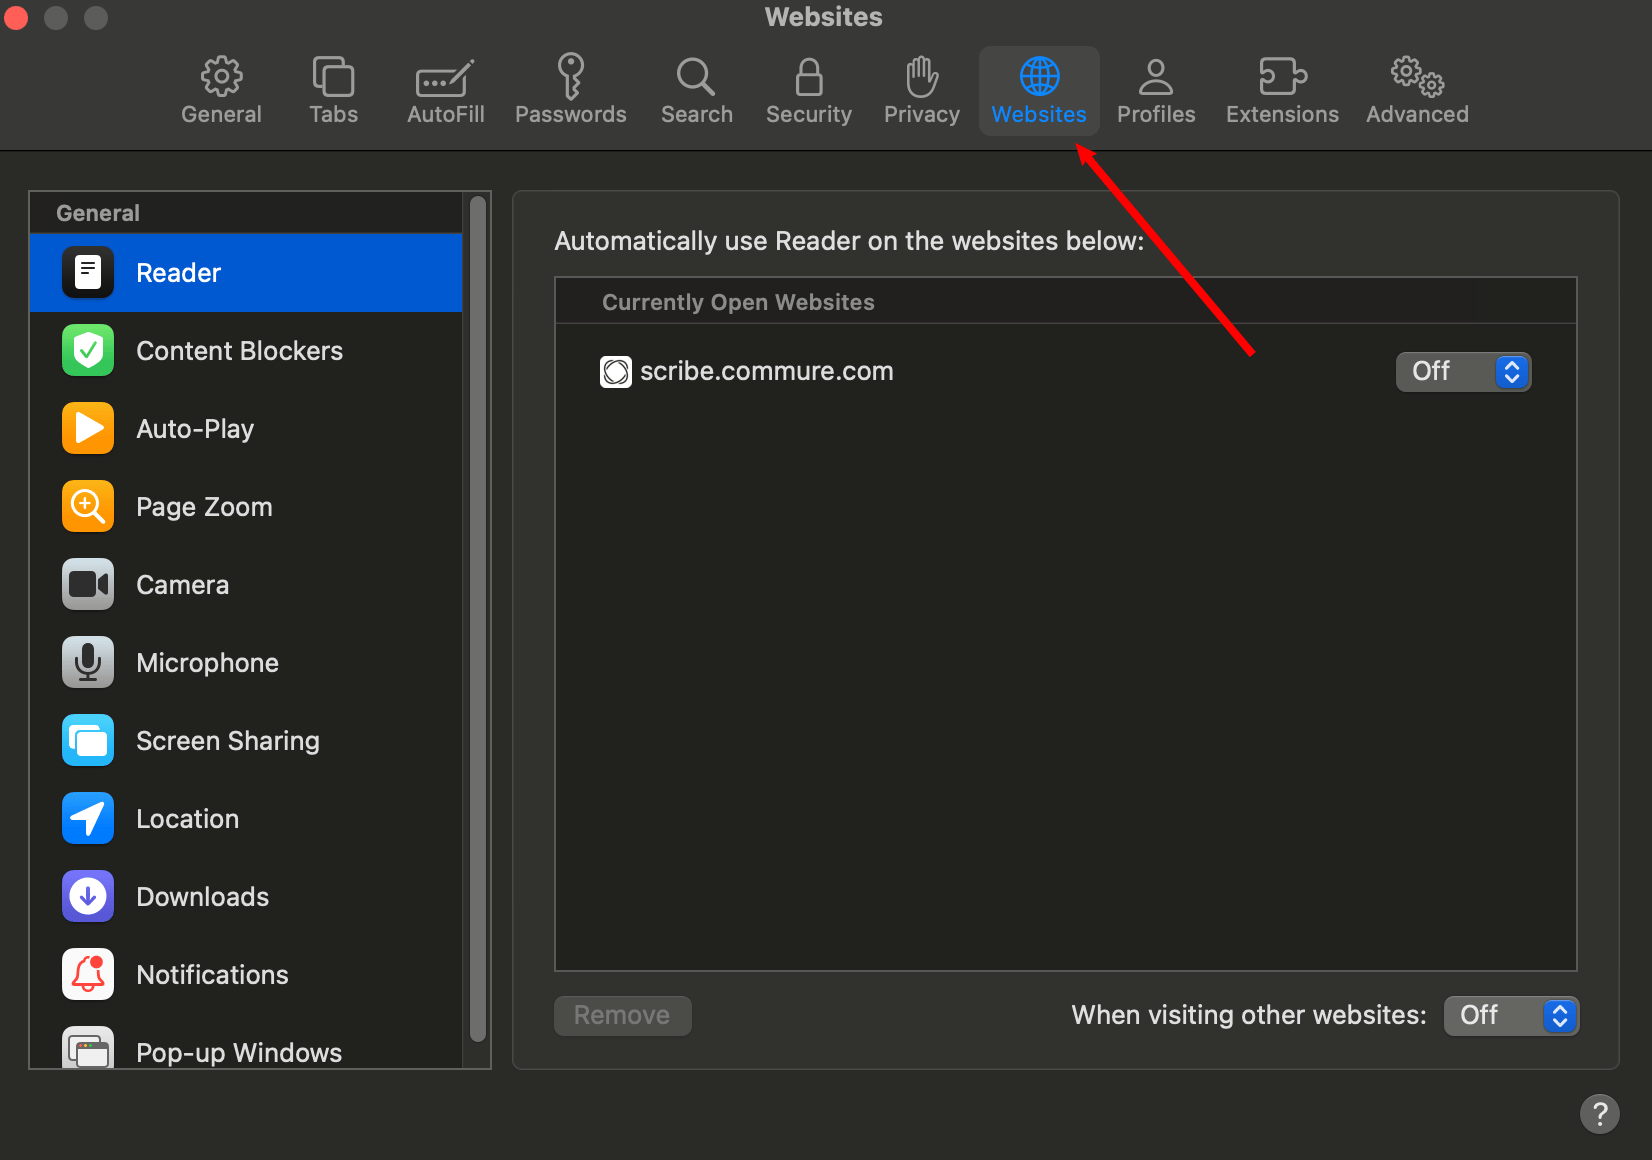Select scribe.commure.com website row text
Viewport: 1652px width, 1160px height.
coord(767,371)
